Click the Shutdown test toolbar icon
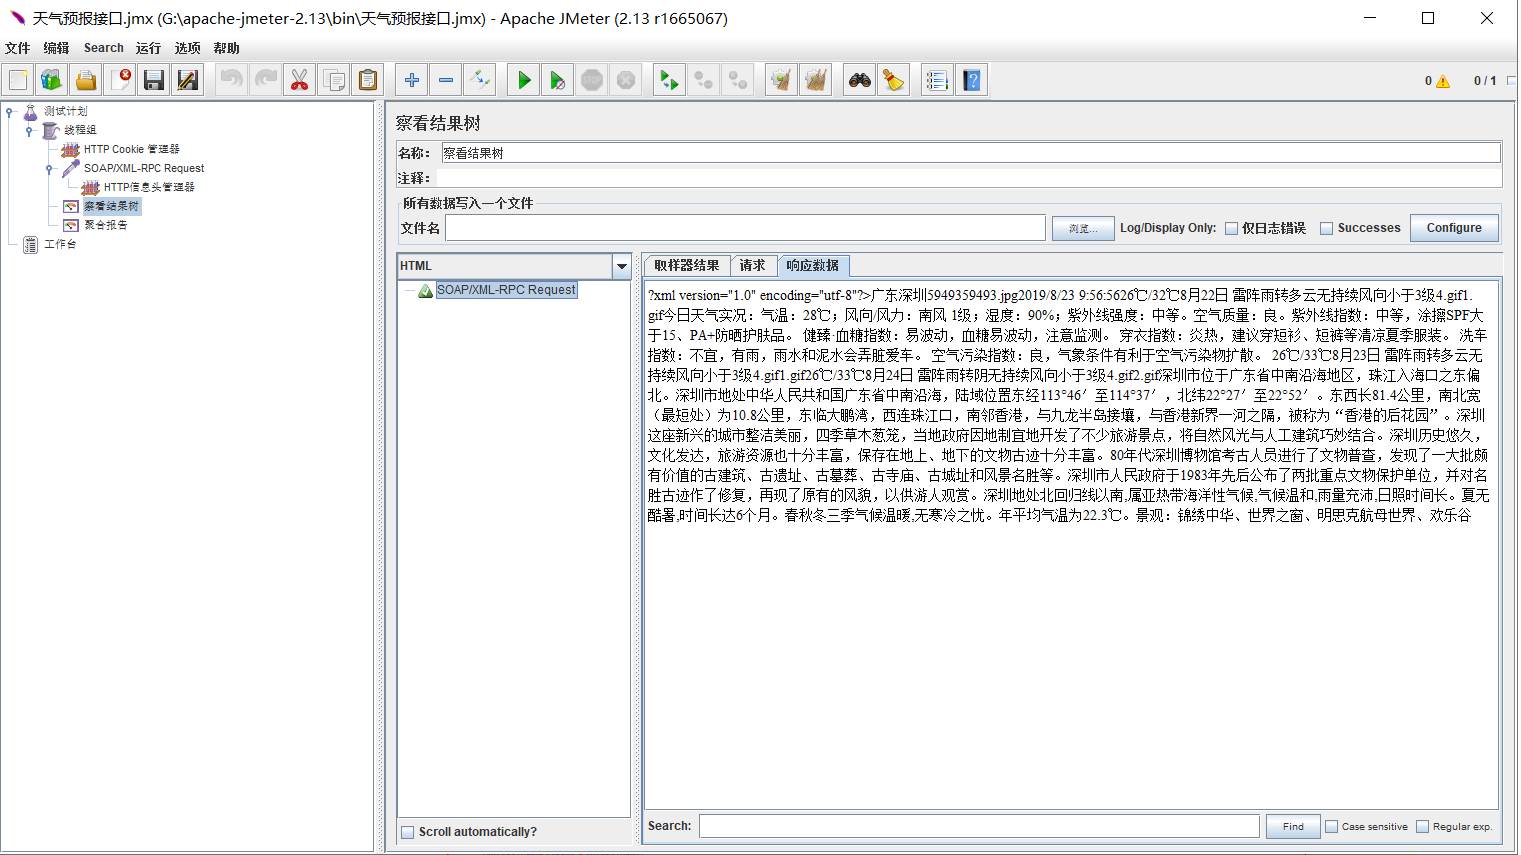Screen dimensions: 1521x855 [626, 80]
